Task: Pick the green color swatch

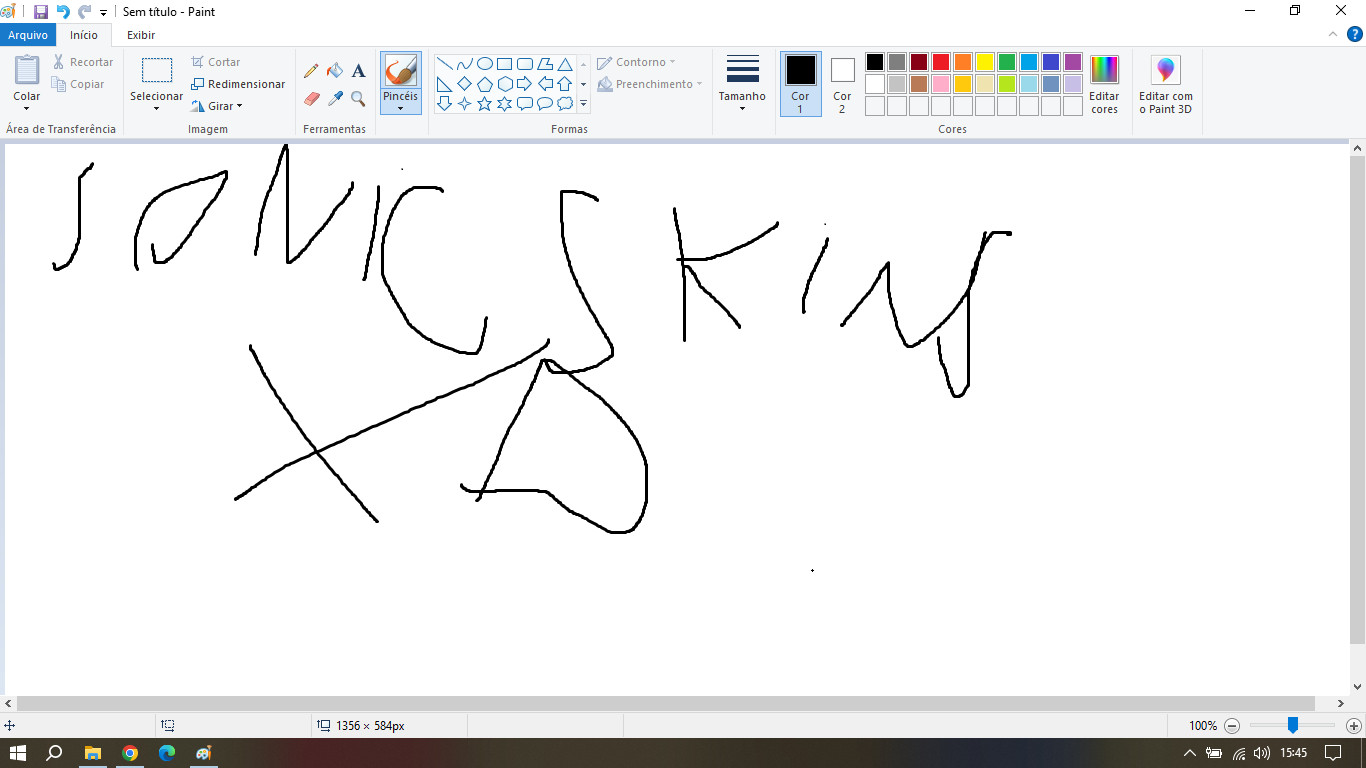Action: 1007,62
